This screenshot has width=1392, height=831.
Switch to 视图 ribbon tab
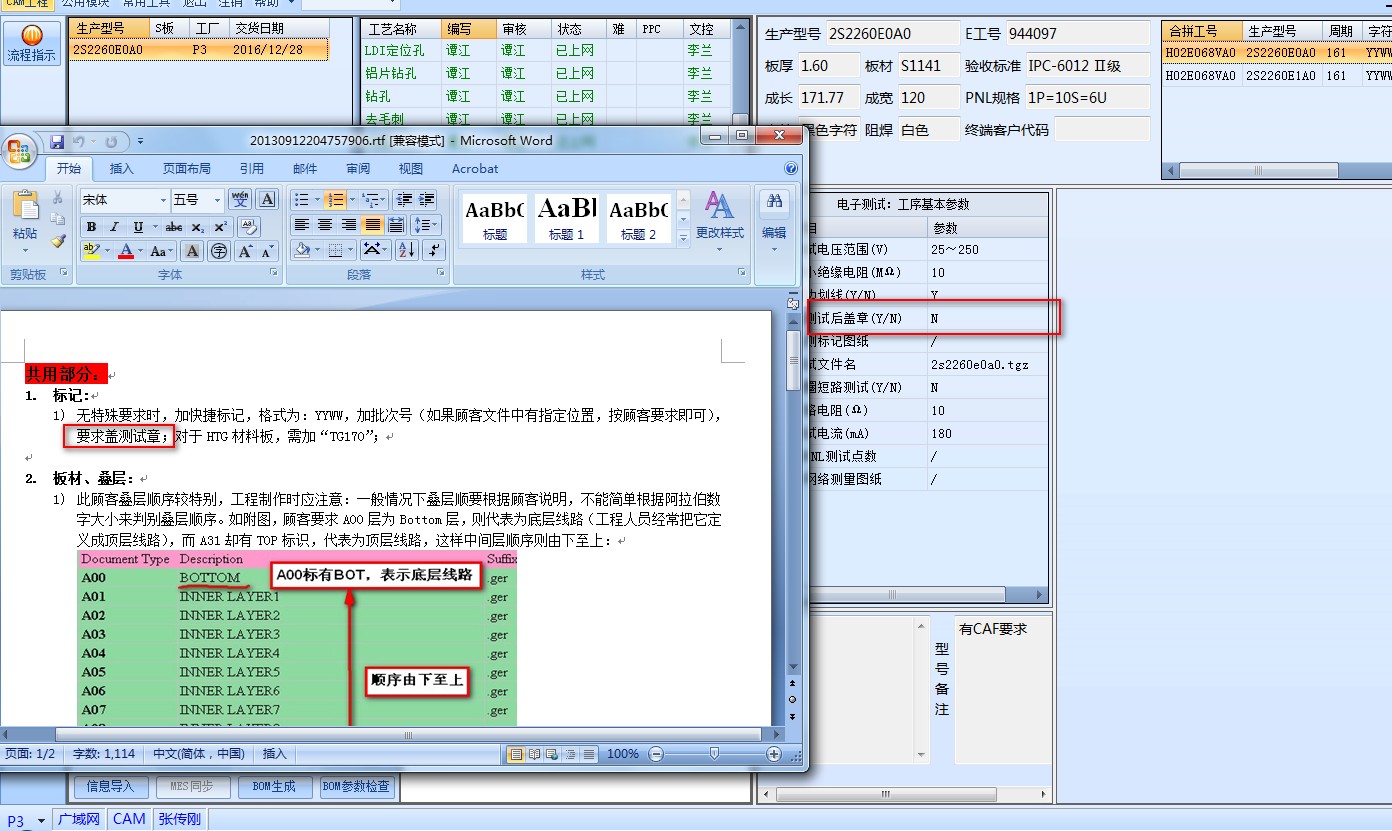click(411, 169)
